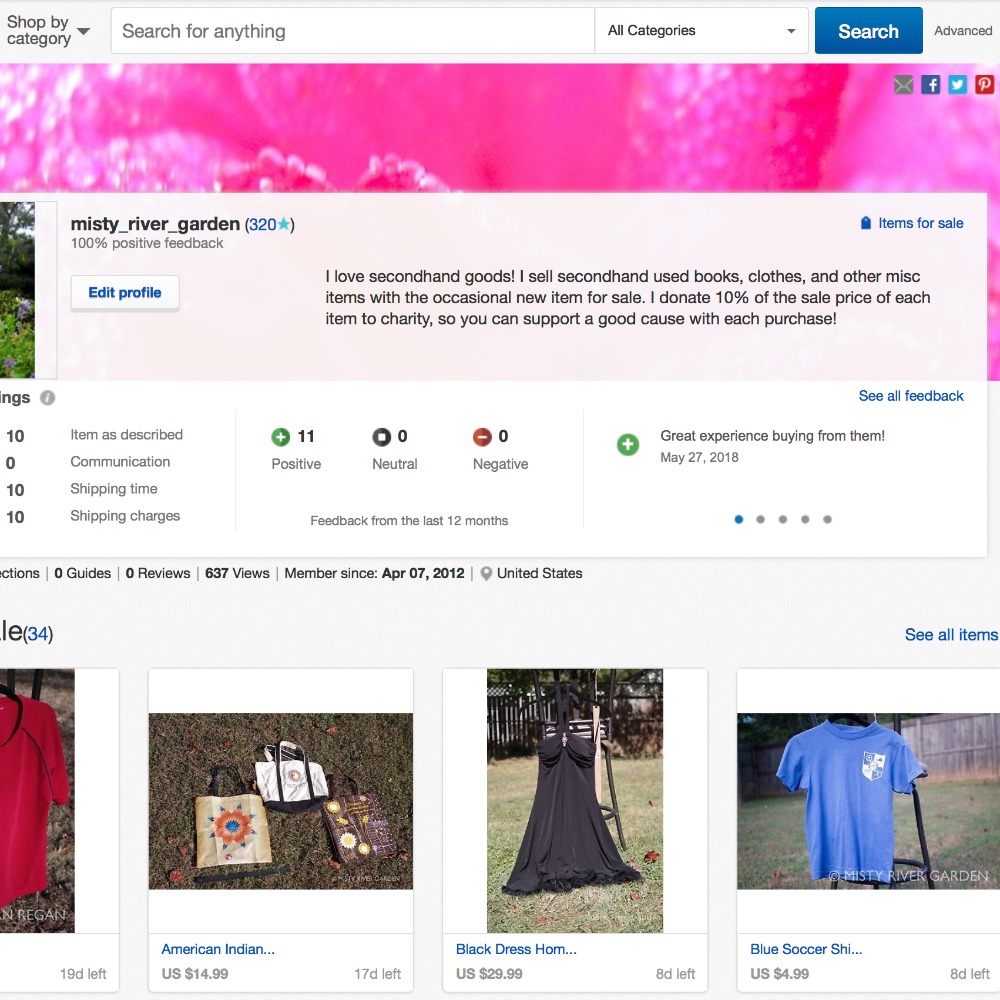1000x1000 pixels.
Task: Open American Indian tote bags thumbnail
Action: point(281,801)
